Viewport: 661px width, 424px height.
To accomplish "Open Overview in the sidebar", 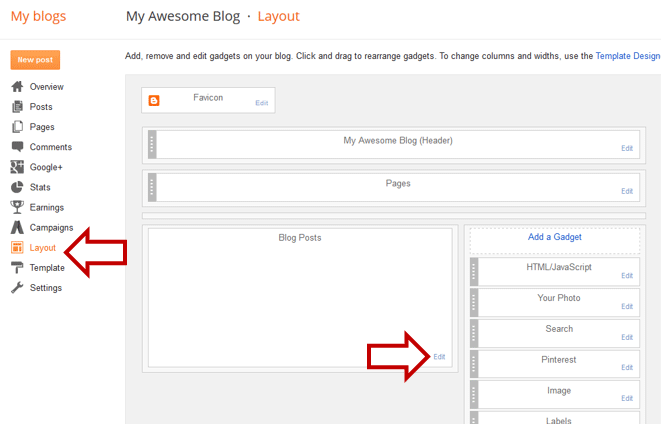I will click(x=46, y=87).
